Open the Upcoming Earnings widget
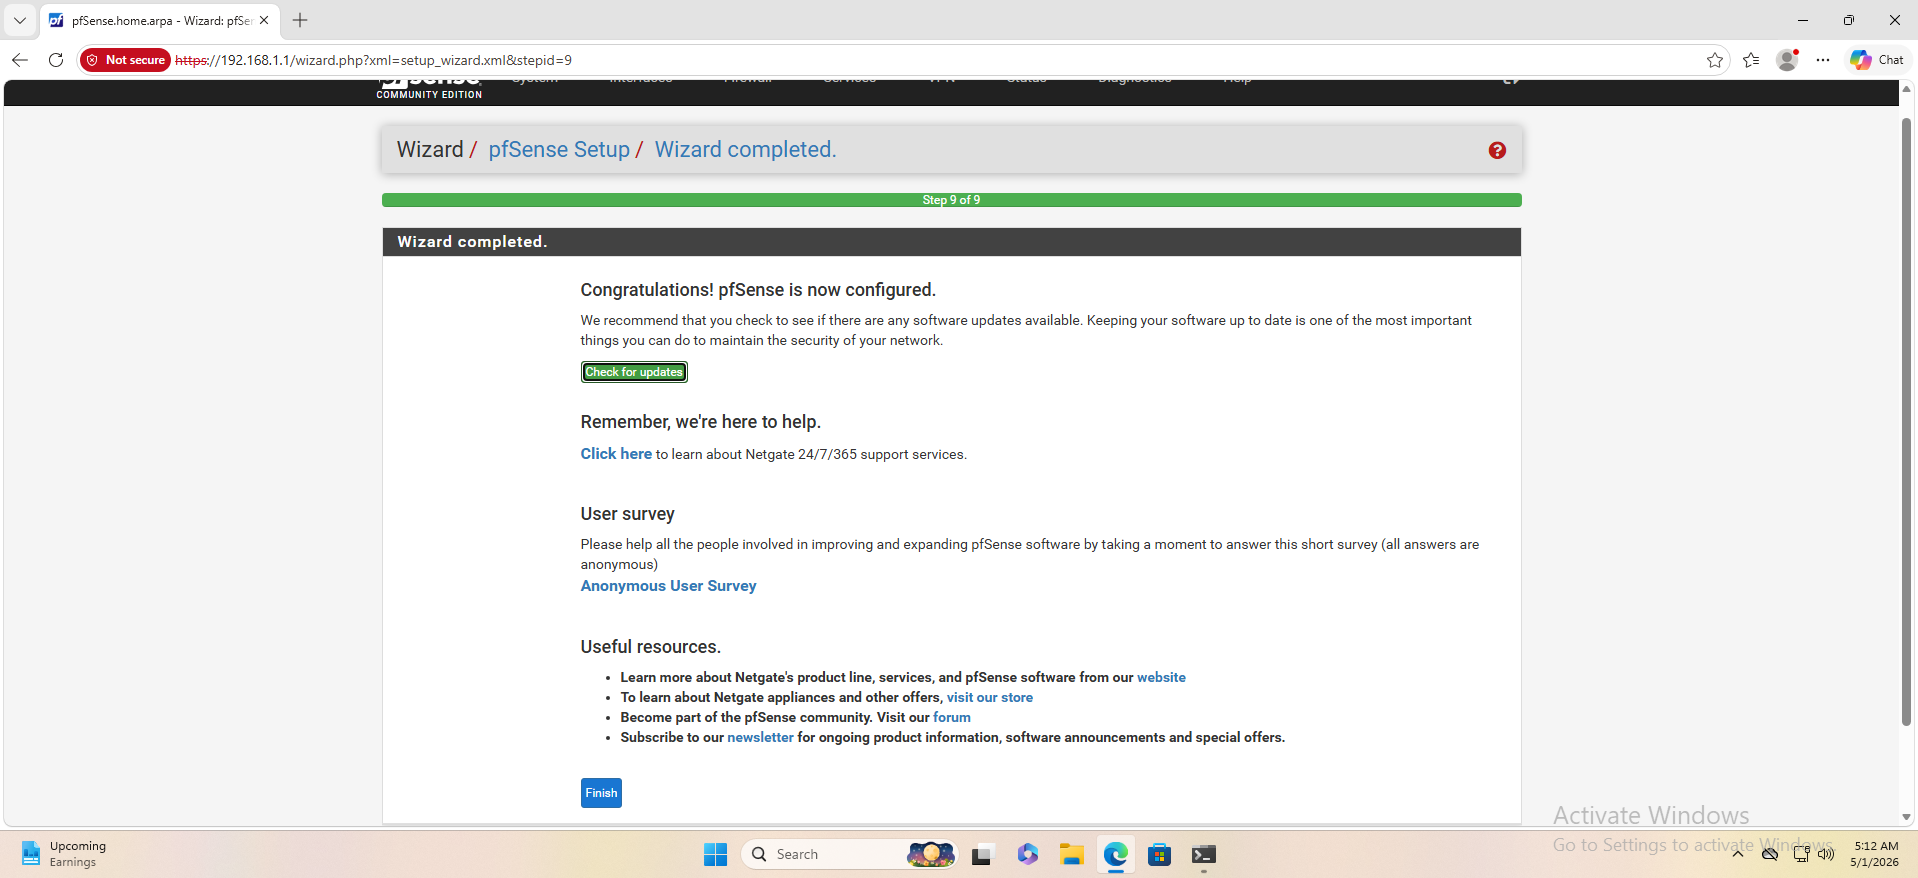 click(63, 854)
